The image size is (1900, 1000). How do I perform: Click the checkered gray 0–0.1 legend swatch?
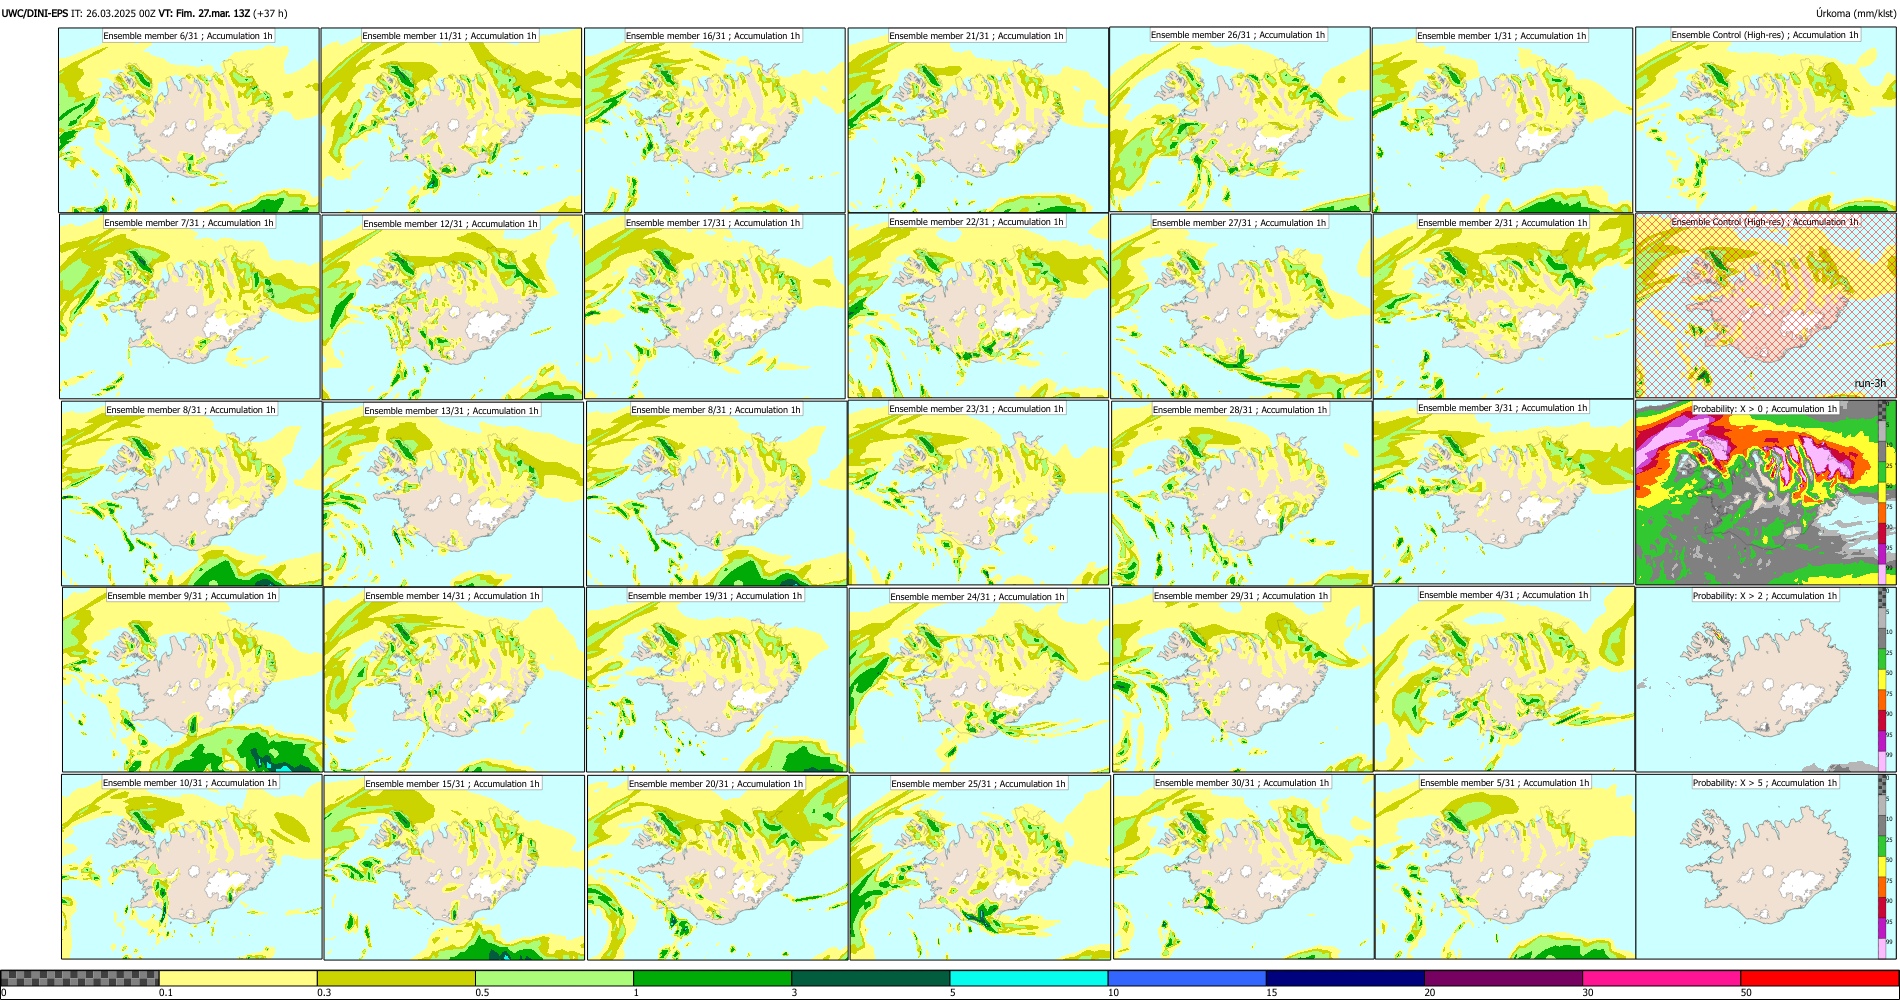[x=80, y=978]
